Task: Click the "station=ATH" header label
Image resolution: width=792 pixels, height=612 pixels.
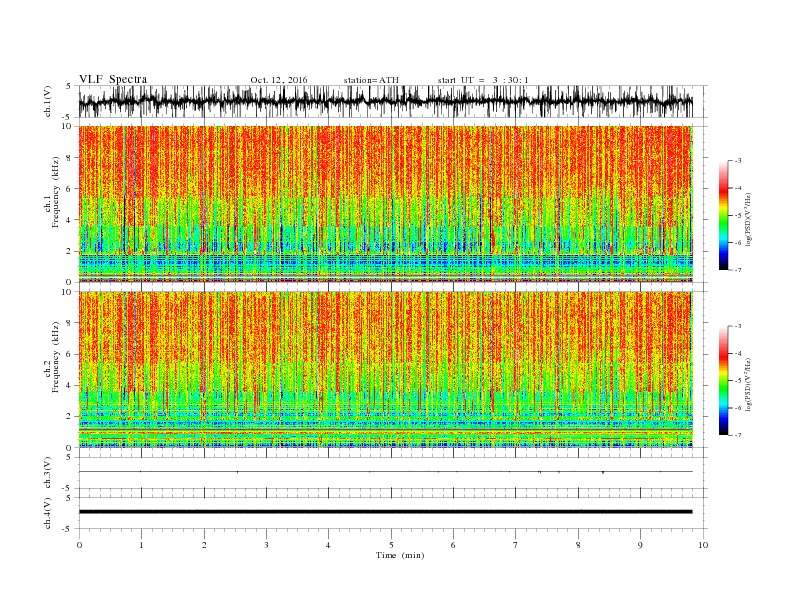Action: [x=371, y=80]
